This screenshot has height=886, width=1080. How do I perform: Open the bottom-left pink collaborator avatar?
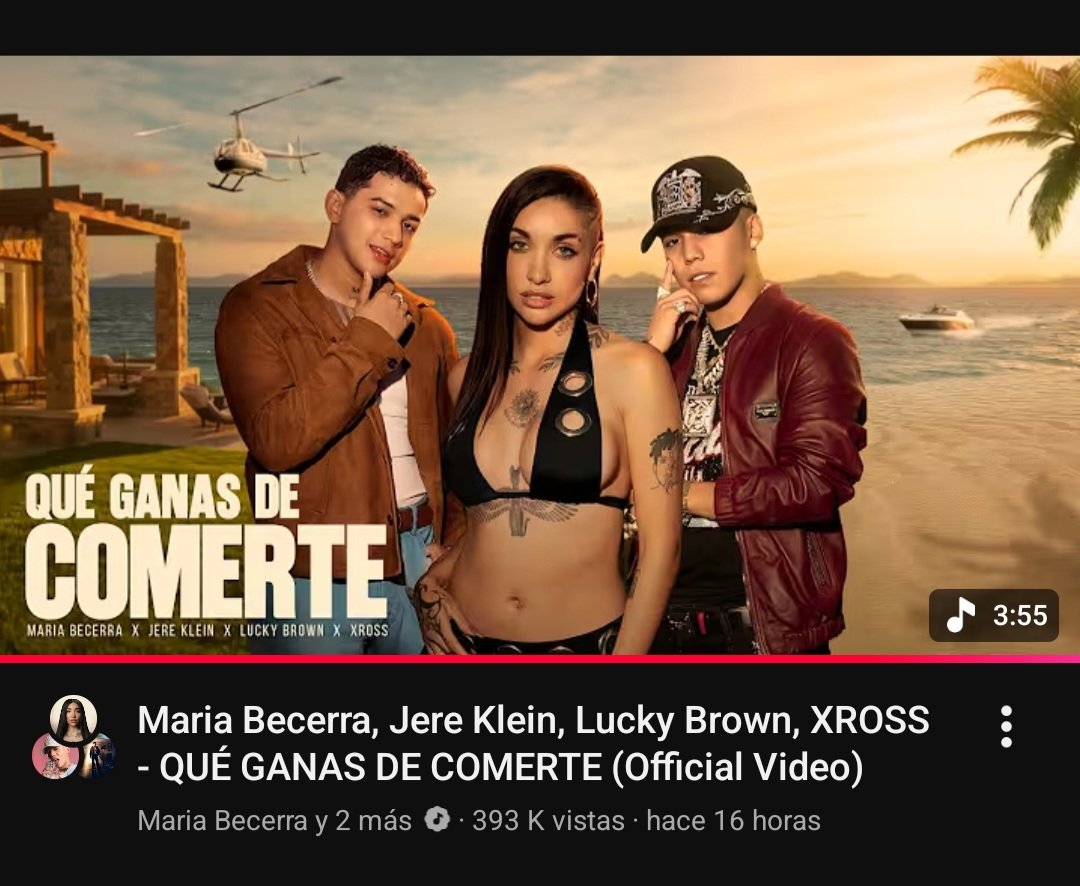(55, 756)
